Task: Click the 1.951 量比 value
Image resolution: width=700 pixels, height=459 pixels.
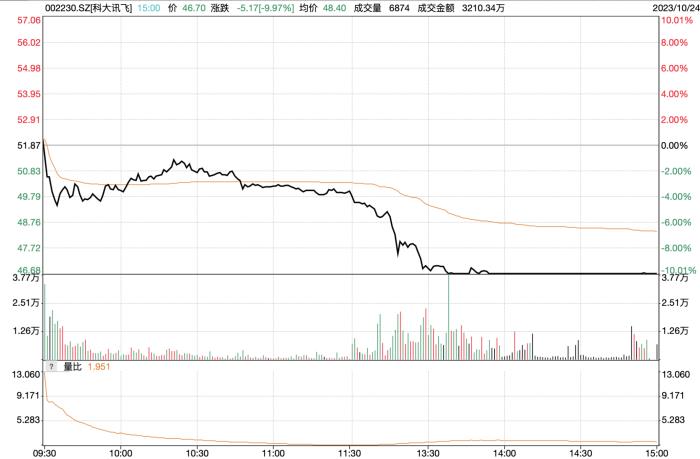Action: coord(99,367)
